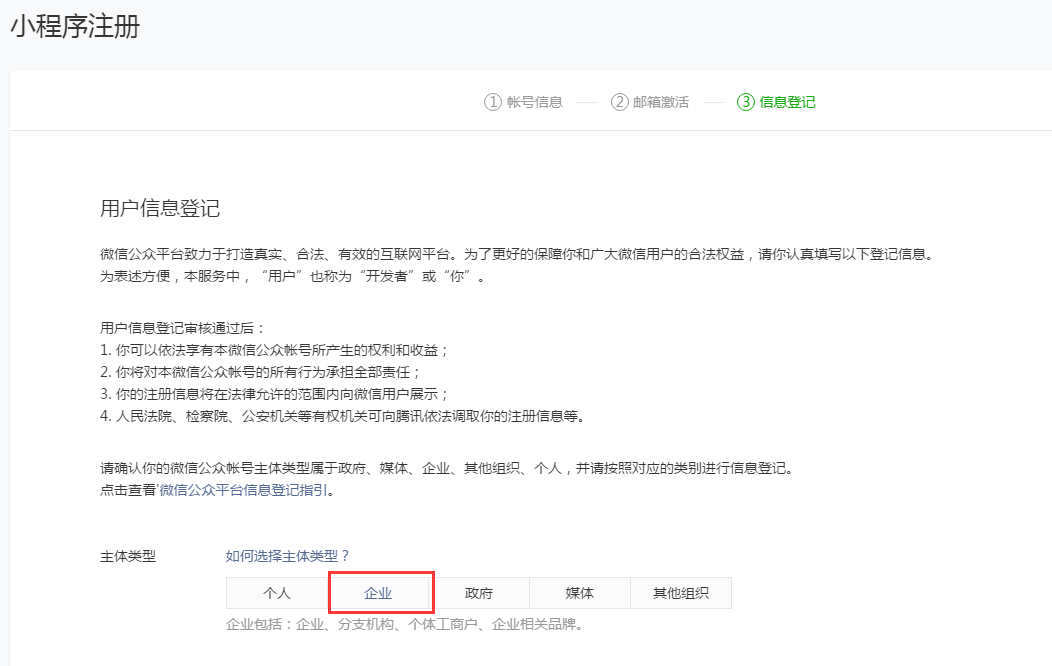Image resolution: width=1052 pixels, height=666 pixels.
Task: Open the 如何选择主体类型？ help link
Action: point(288,556)
